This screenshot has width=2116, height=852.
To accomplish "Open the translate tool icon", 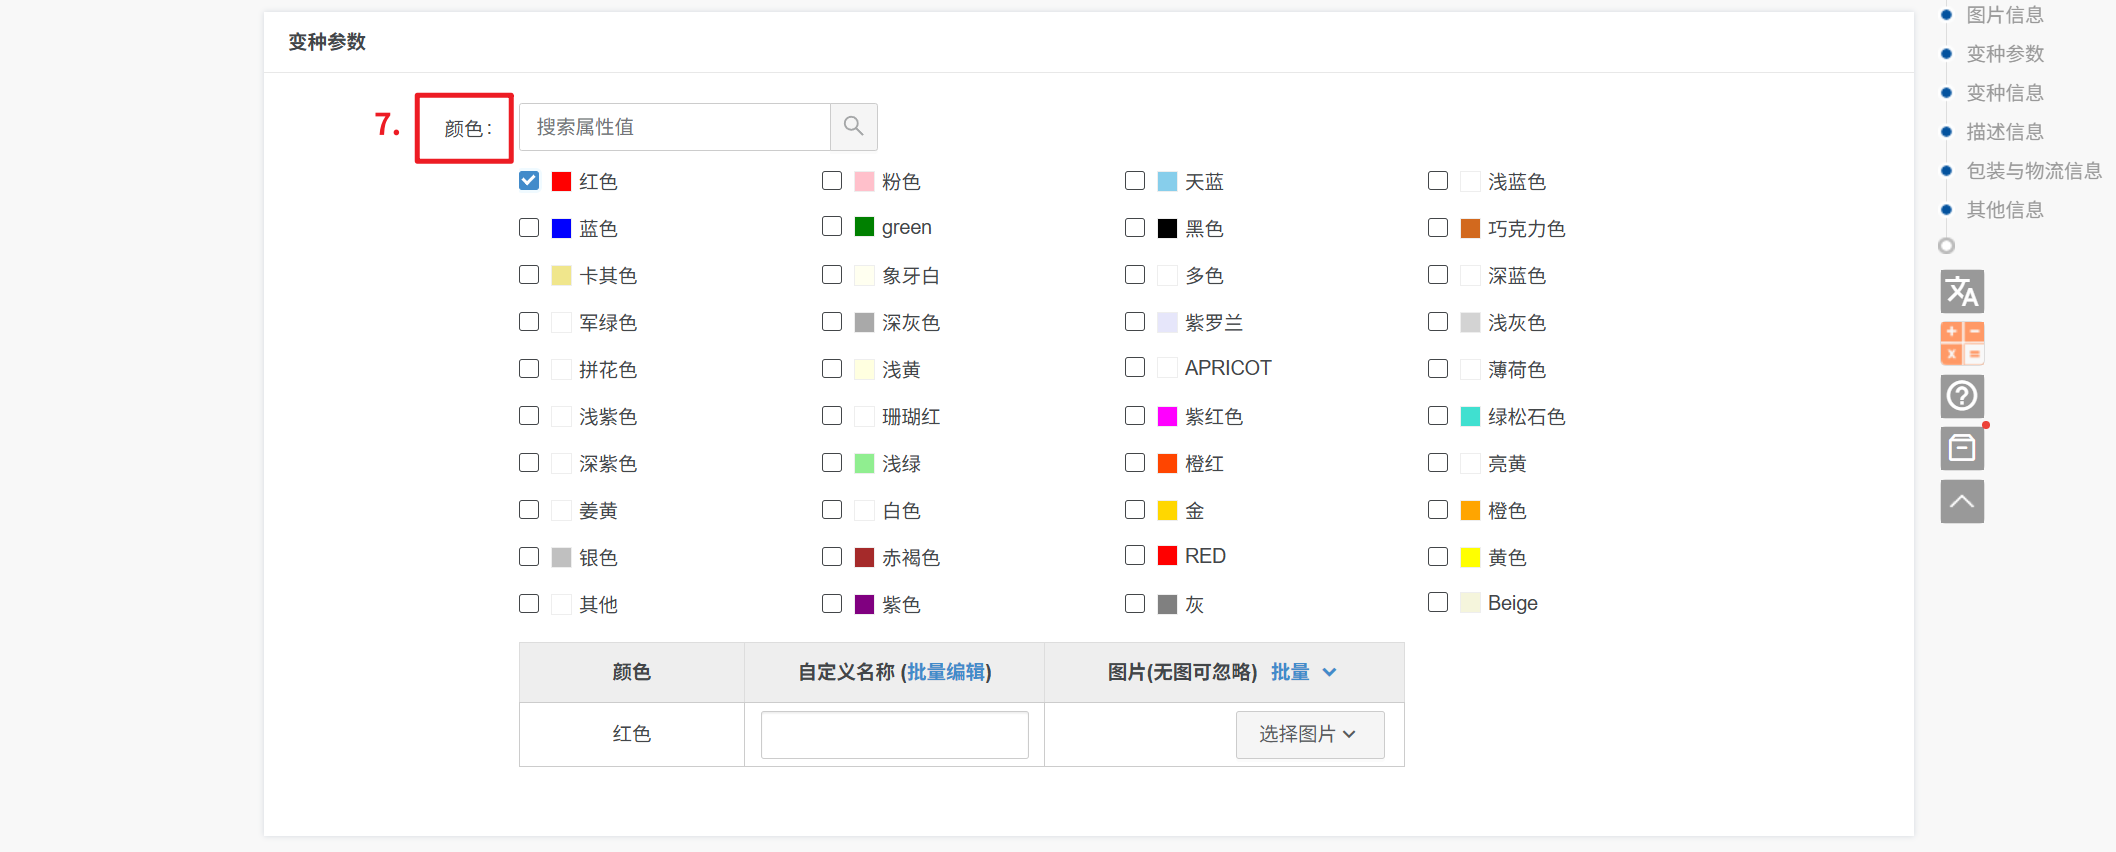I will tap(1961, 292).
